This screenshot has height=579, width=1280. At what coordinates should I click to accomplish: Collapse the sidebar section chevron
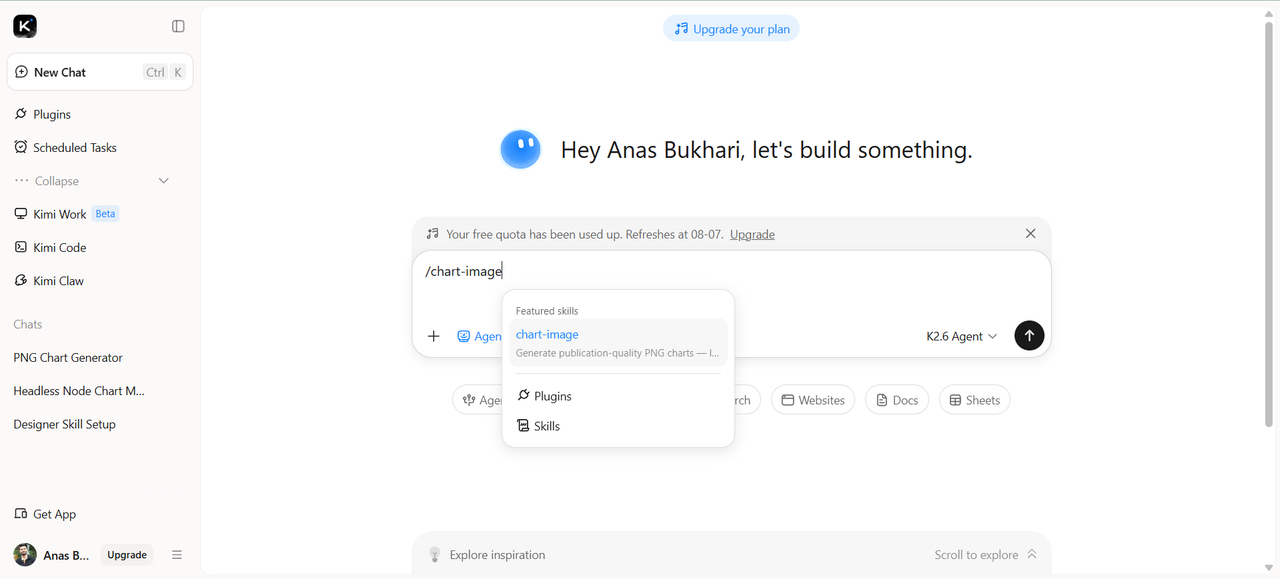pos(164,181)
